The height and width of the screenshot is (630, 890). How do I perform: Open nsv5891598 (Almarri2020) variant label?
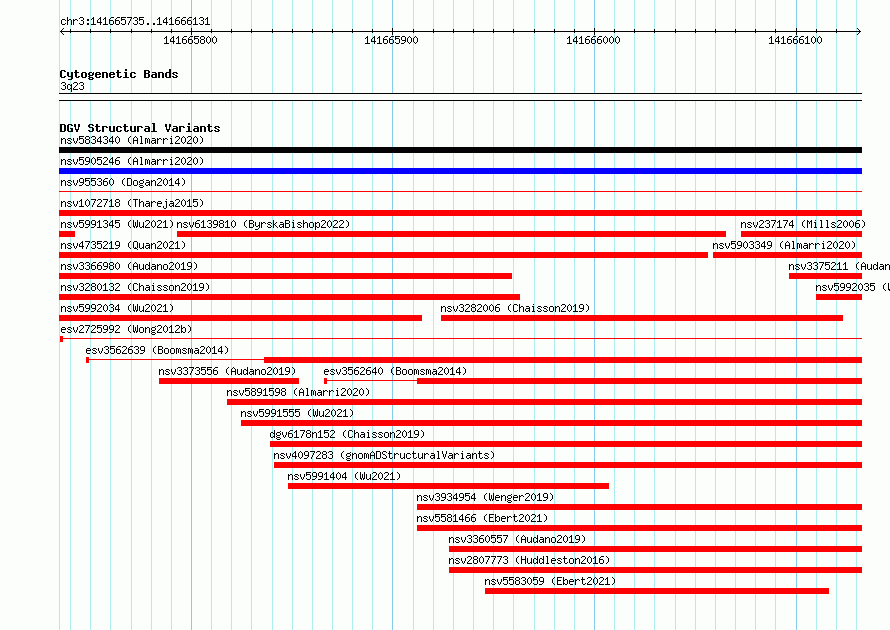click(298, 392)
